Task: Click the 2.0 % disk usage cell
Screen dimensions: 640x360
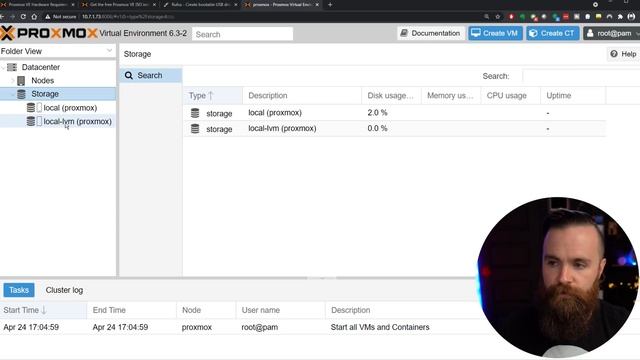Action: click(377, 113)
